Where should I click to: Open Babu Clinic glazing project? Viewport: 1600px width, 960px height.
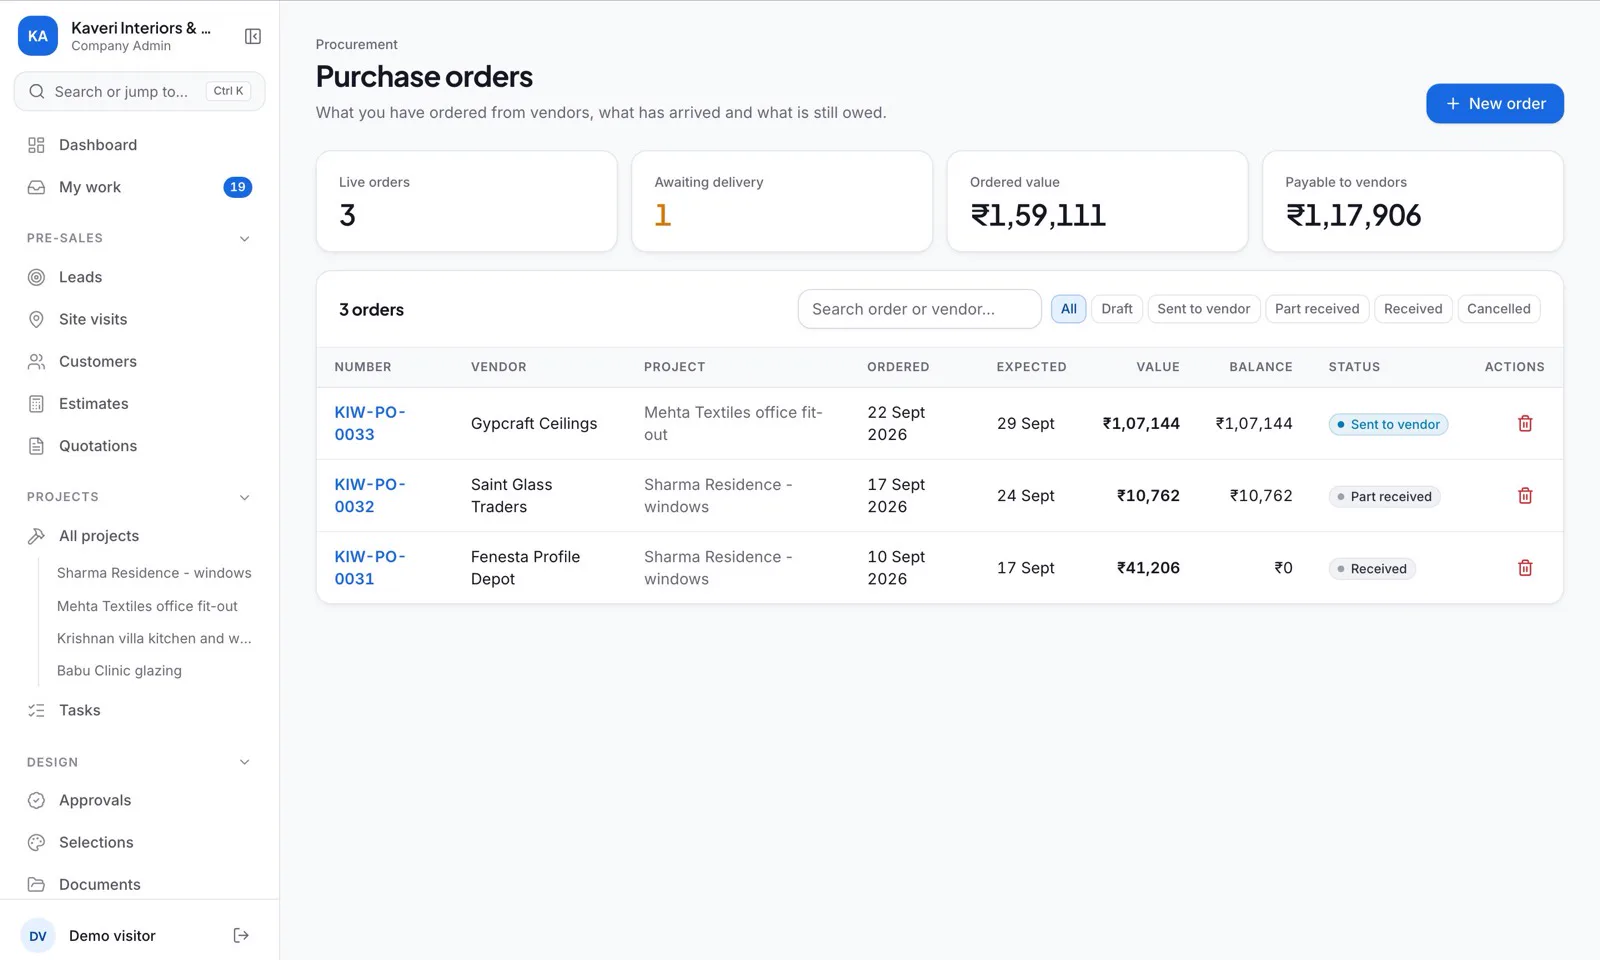[x=119, y=671]
